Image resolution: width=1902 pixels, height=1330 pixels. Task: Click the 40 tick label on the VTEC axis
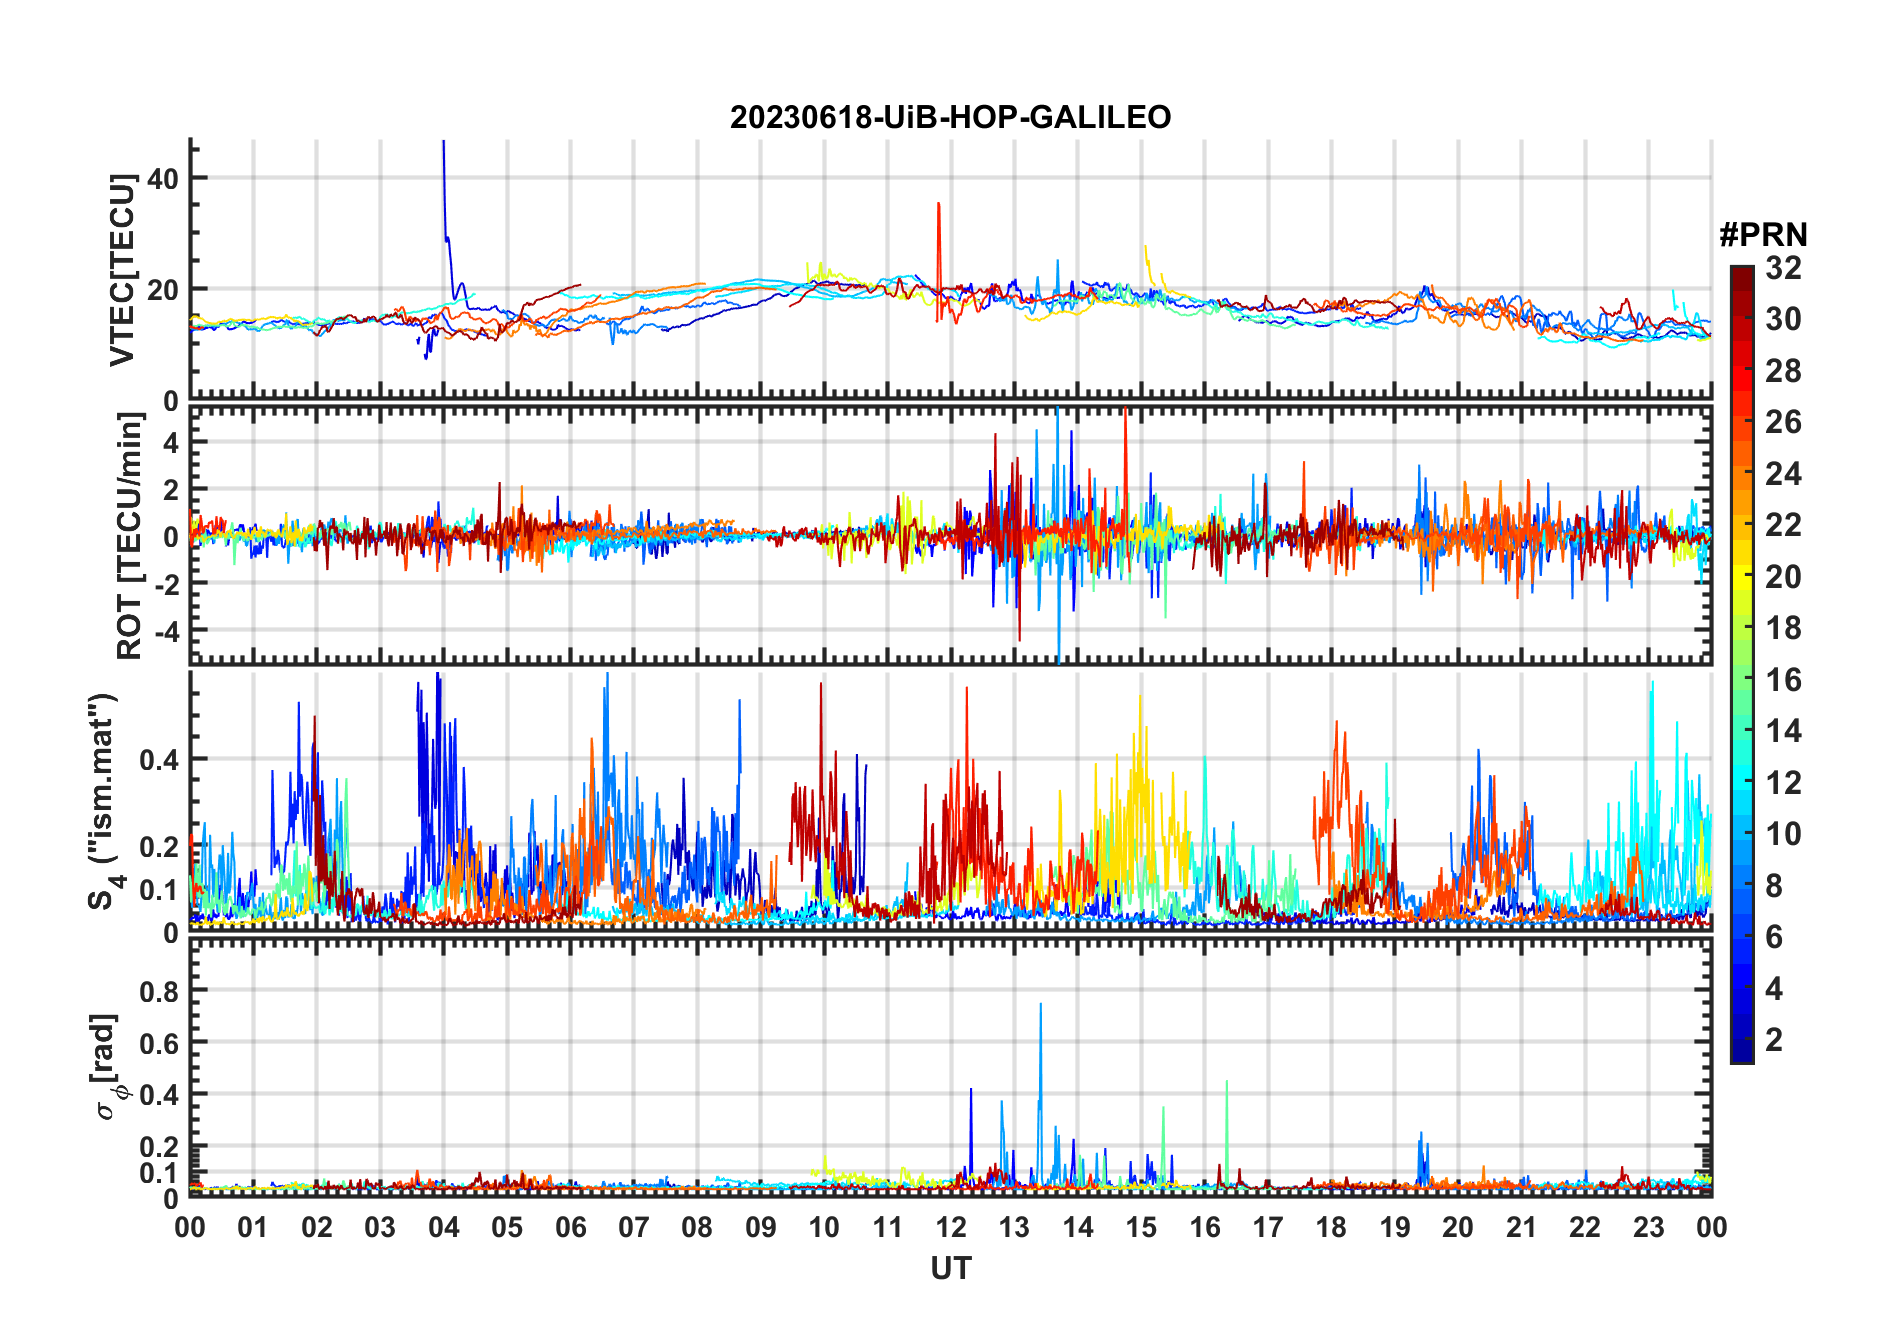[163, 179]
